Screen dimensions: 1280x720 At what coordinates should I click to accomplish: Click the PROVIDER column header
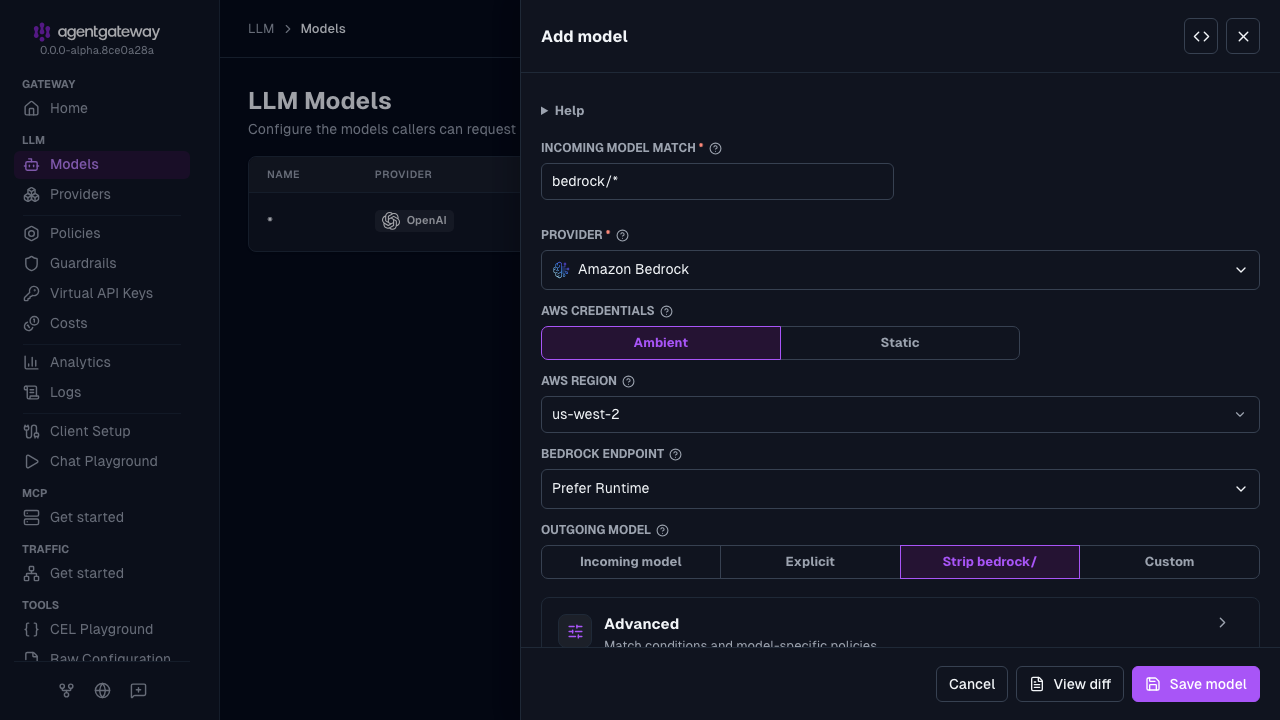403,174
